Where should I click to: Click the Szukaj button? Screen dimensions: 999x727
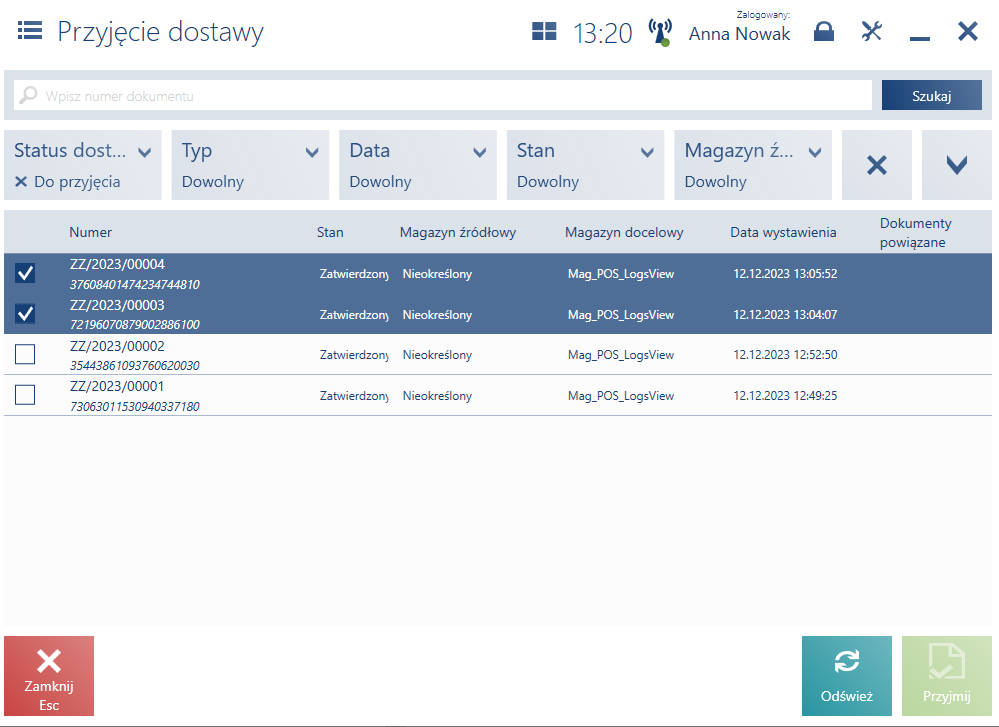click(x=931, y=95)
